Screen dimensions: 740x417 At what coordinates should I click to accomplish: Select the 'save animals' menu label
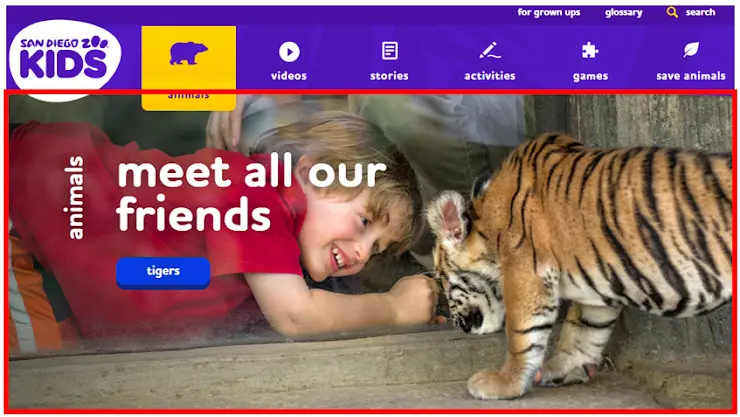coord(691,76)
